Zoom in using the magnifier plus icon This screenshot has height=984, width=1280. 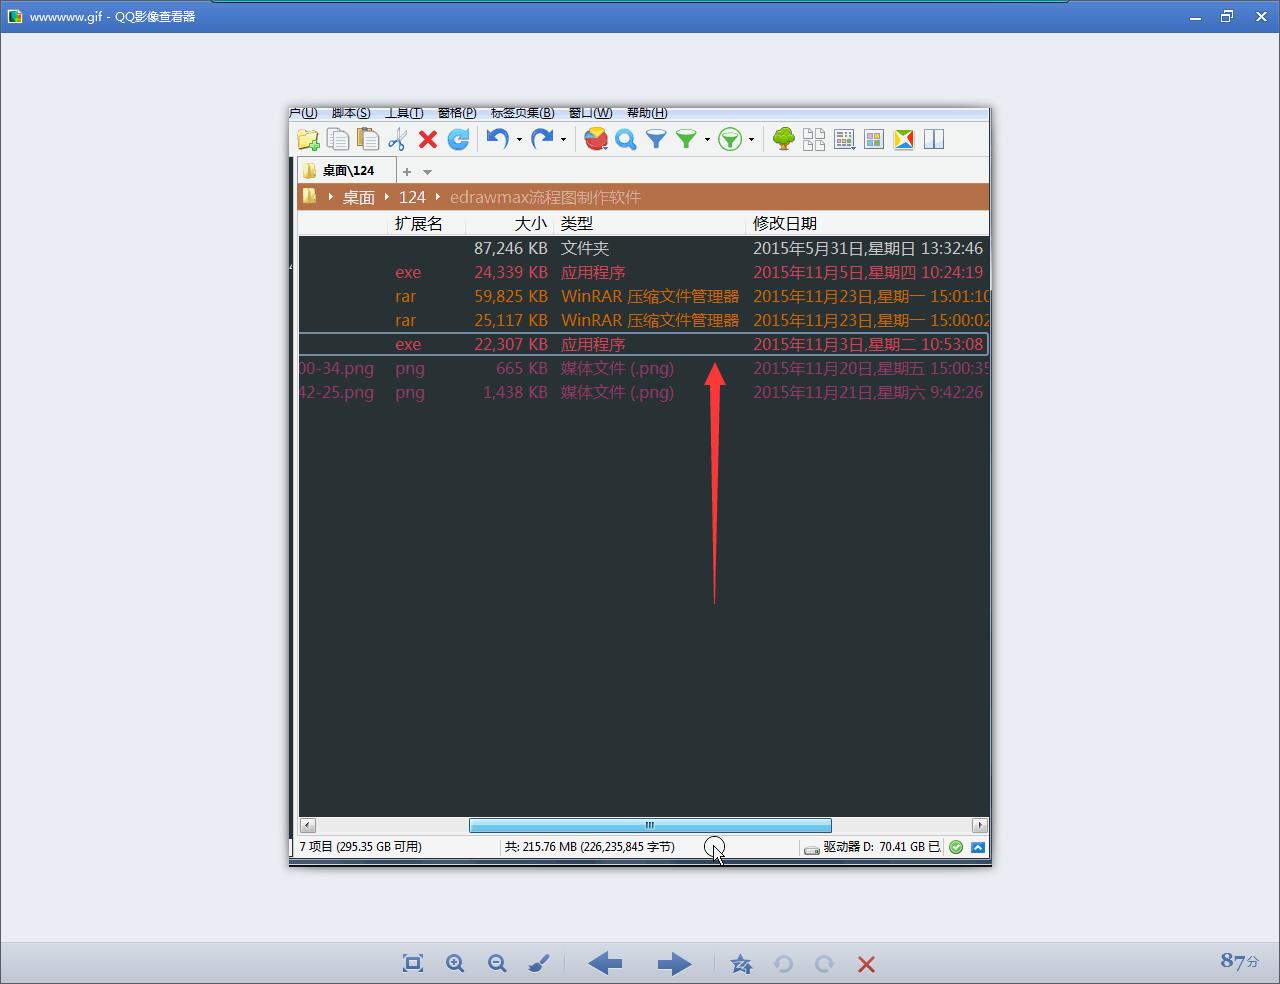(455, 963)
